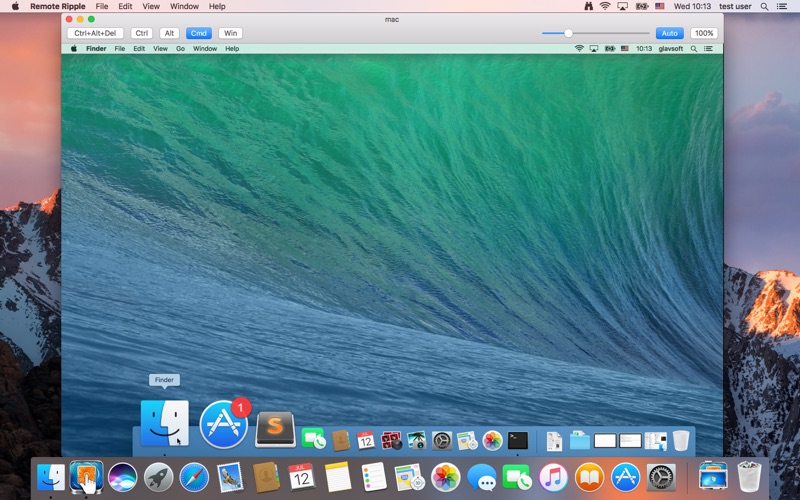The width and height of the screenshot is (800, 500).
Task: Open File menu in local menu bar
Action: coord(102,6)
